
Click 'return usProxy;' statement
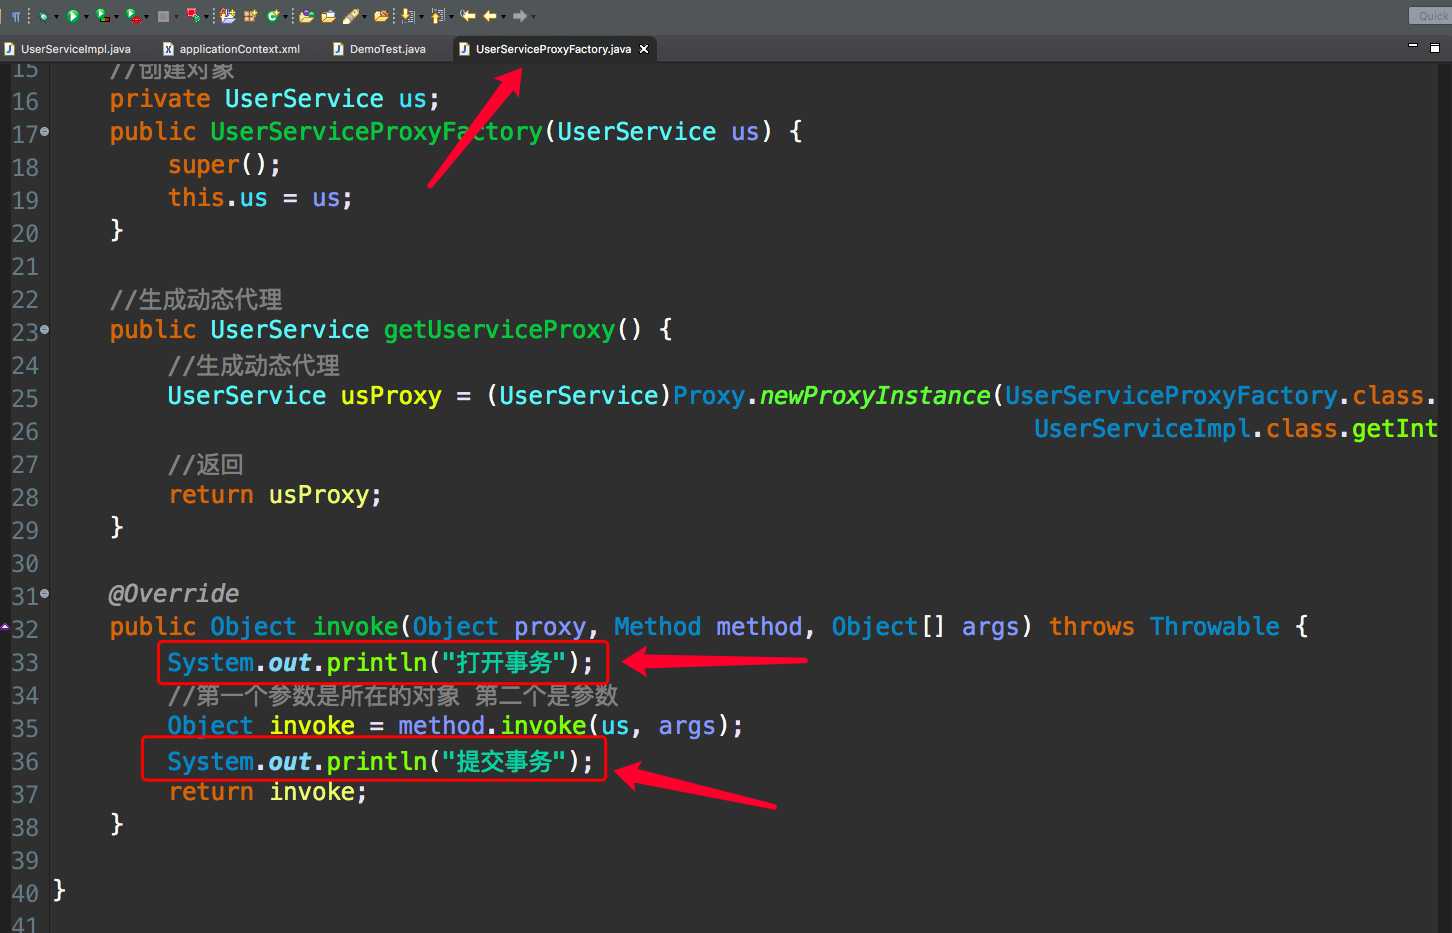pyautogui.click(x=275, y=495)
